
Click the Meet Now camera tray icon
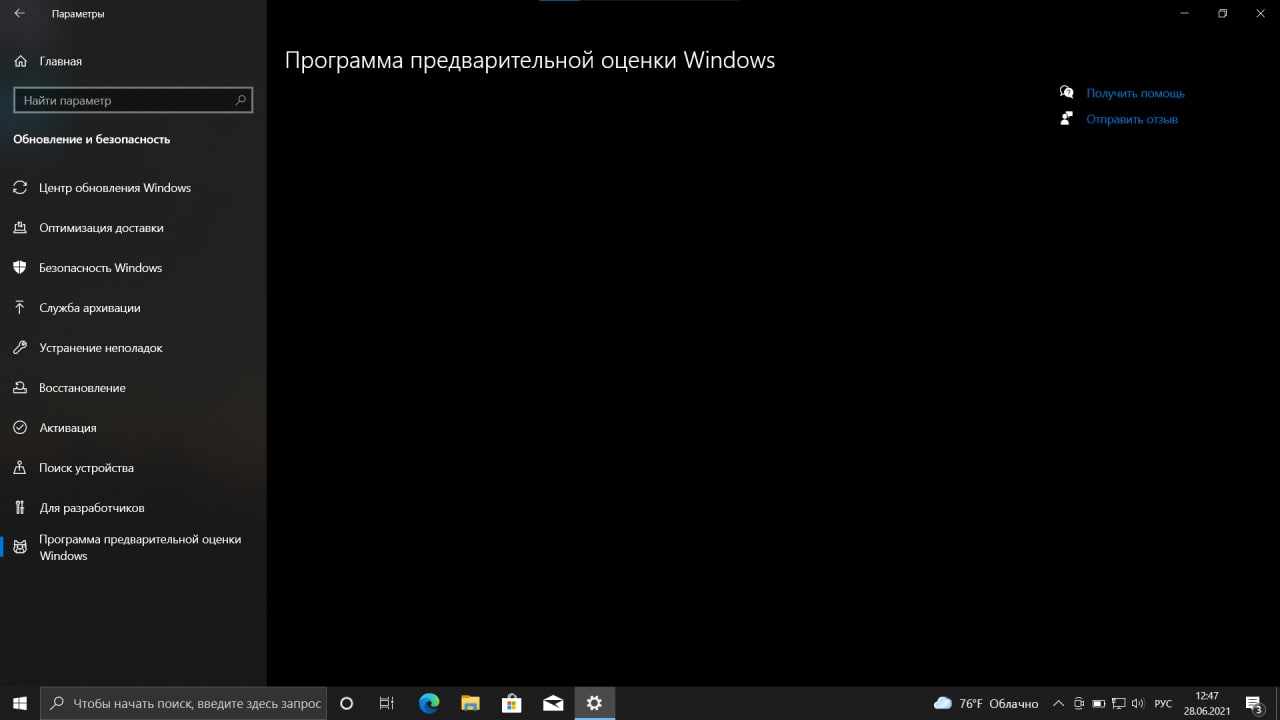pyautogui.click(x=1079, y=703)
